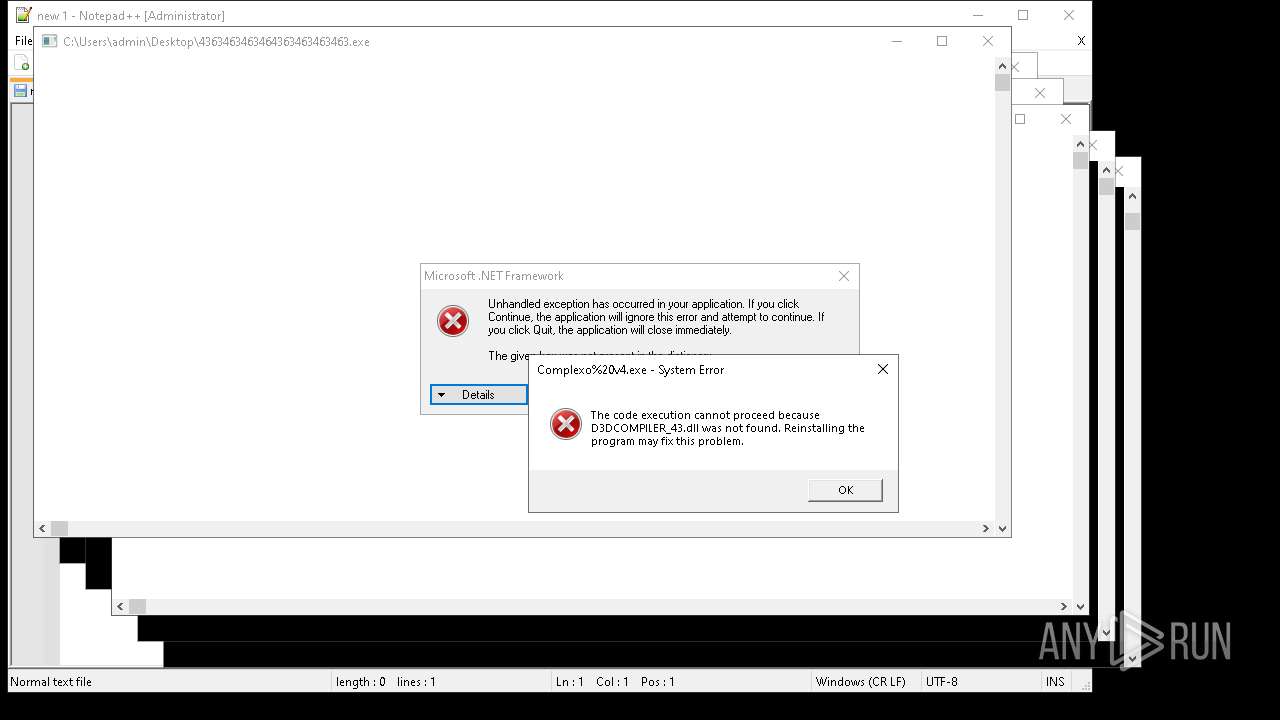Click the scroll-down arrow of second console window
This screenshot has height=720, width=1280.
tap(1080, 606)
